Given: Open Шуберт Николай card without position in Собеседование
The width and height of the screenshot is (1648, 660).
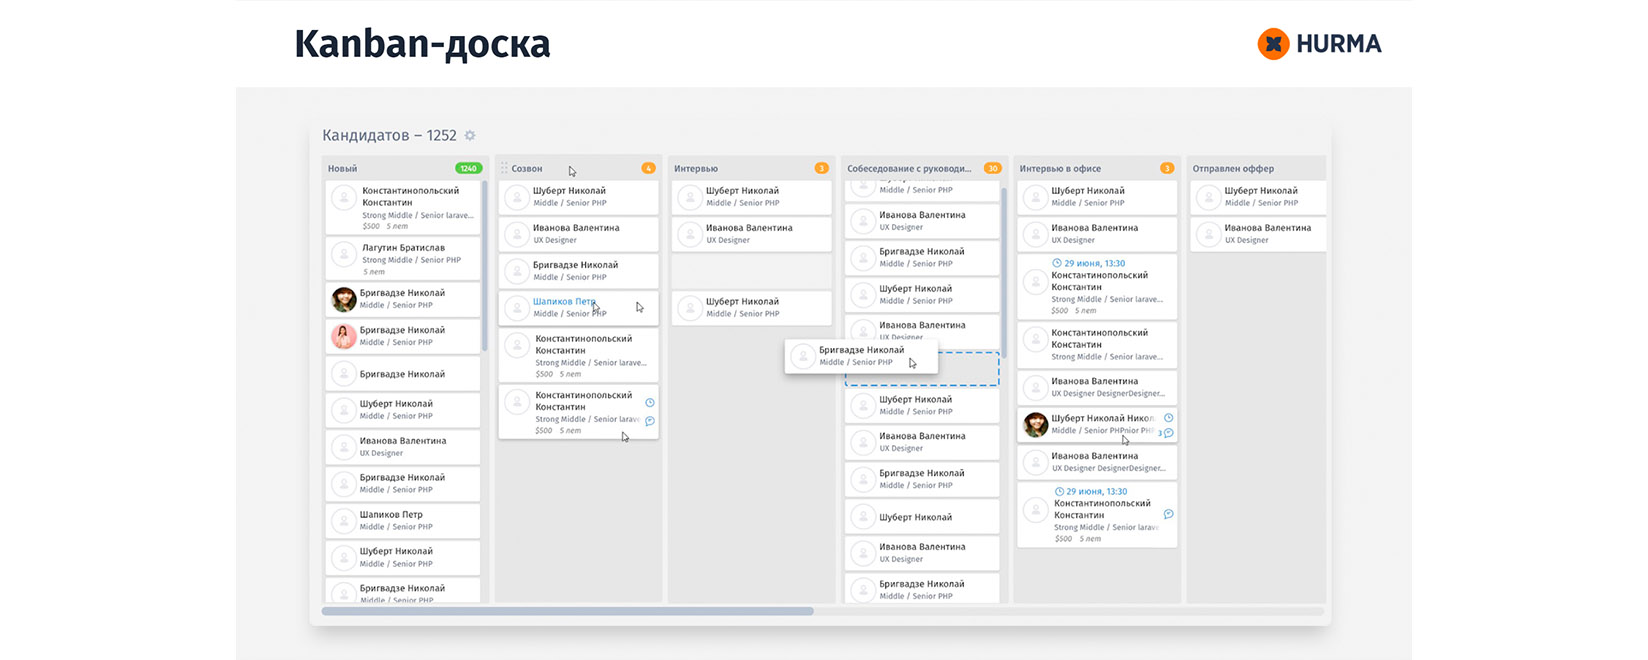Looking at the screenshot, I should tap(922, 516).
